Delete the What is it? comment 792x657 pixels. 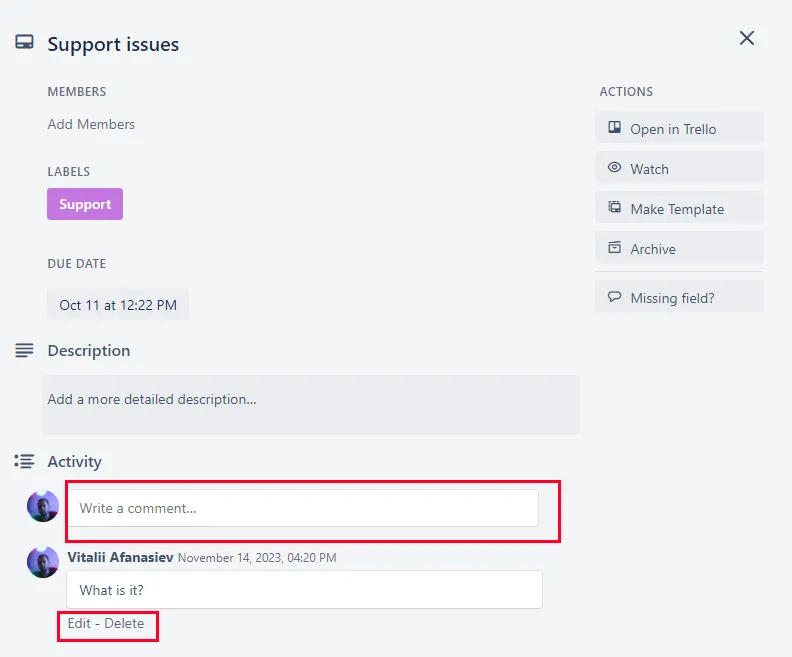(x=124, y=623)
